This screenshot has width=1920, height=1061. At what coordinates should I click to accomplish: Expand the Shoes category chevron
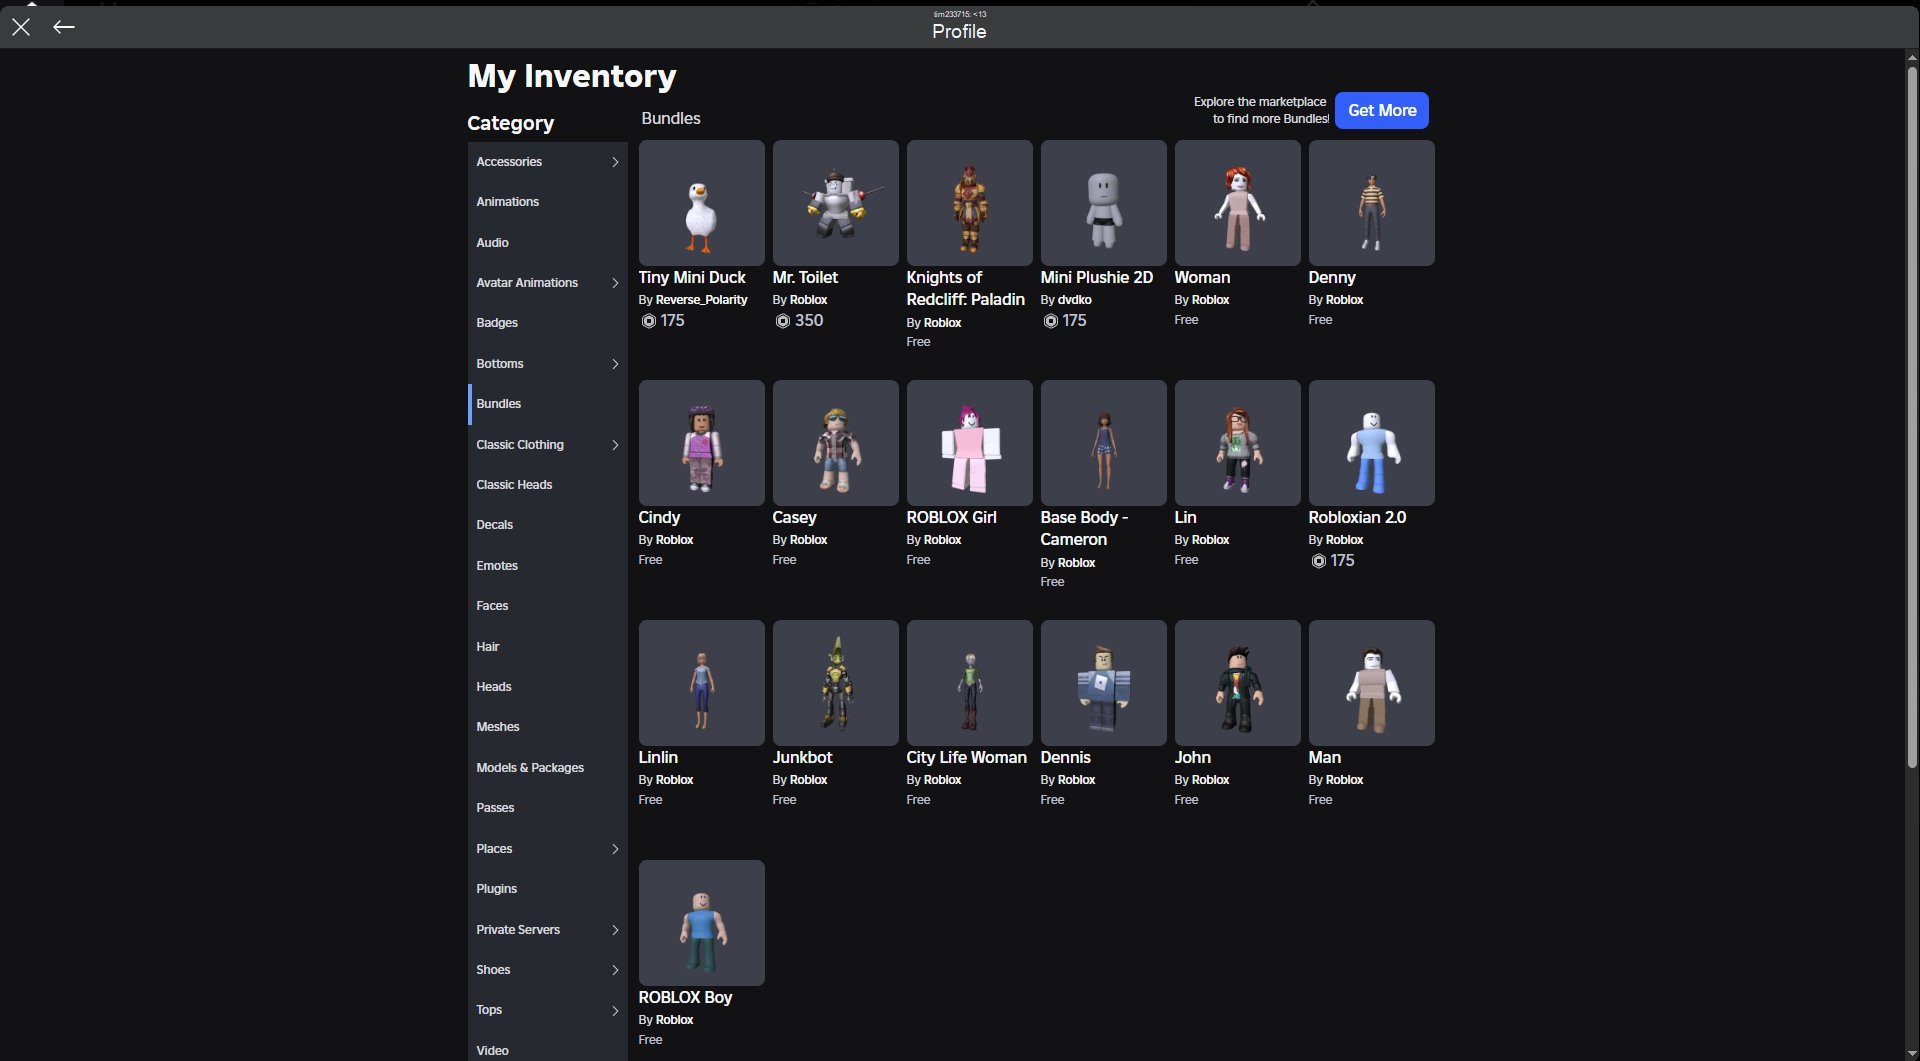(x=615, y=970)
